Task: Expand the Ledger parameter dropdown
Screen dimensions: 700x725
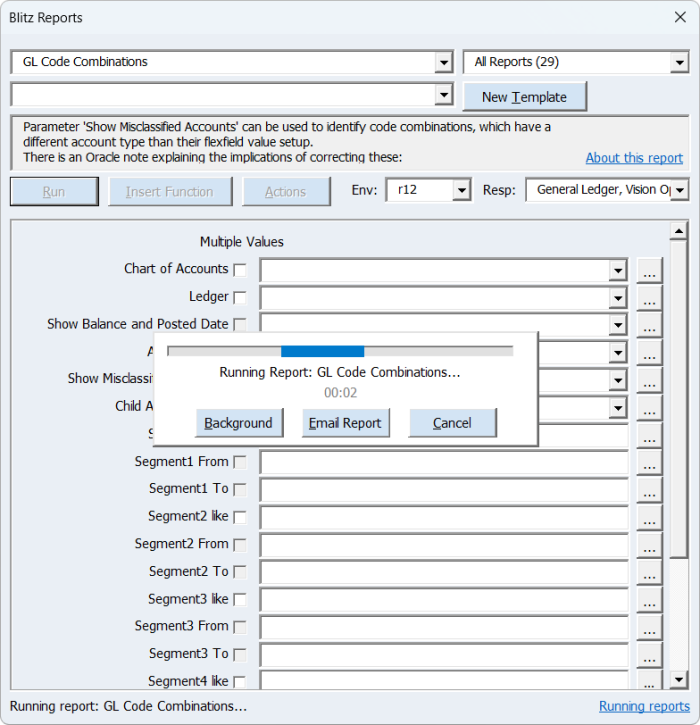Action: pos(618,298)
